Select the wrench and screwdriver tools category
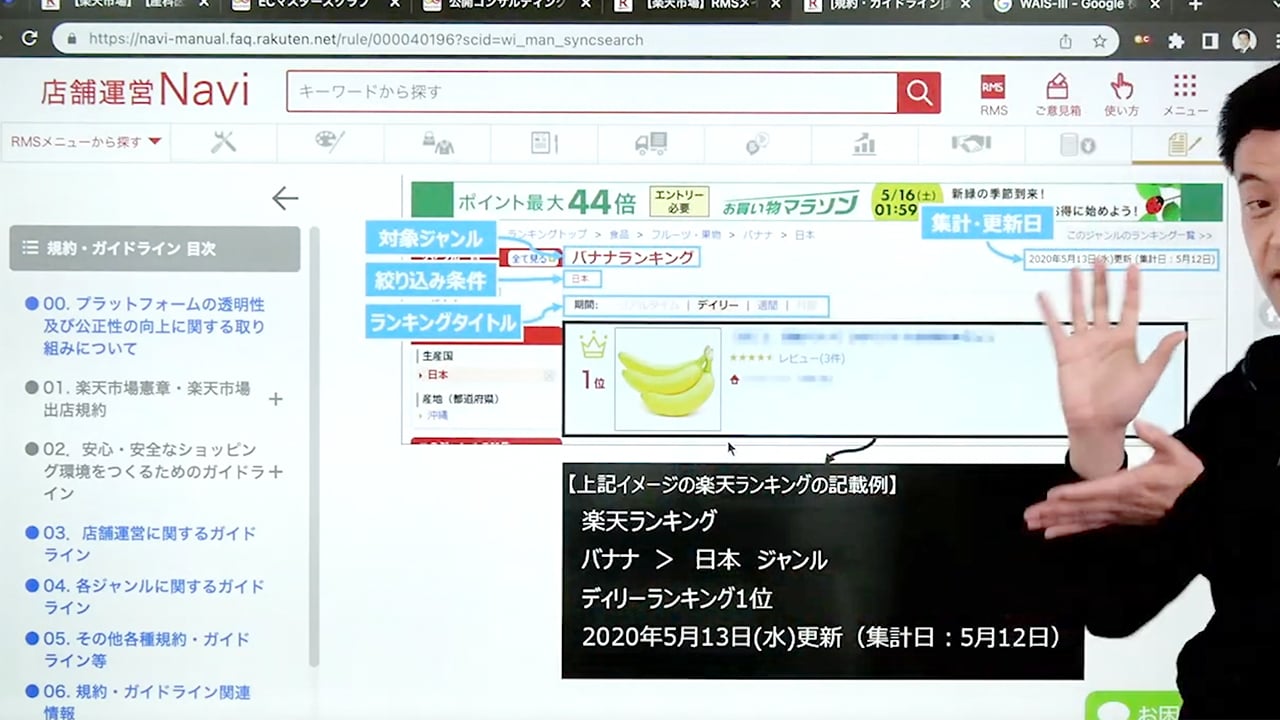 tap(223, 143)
